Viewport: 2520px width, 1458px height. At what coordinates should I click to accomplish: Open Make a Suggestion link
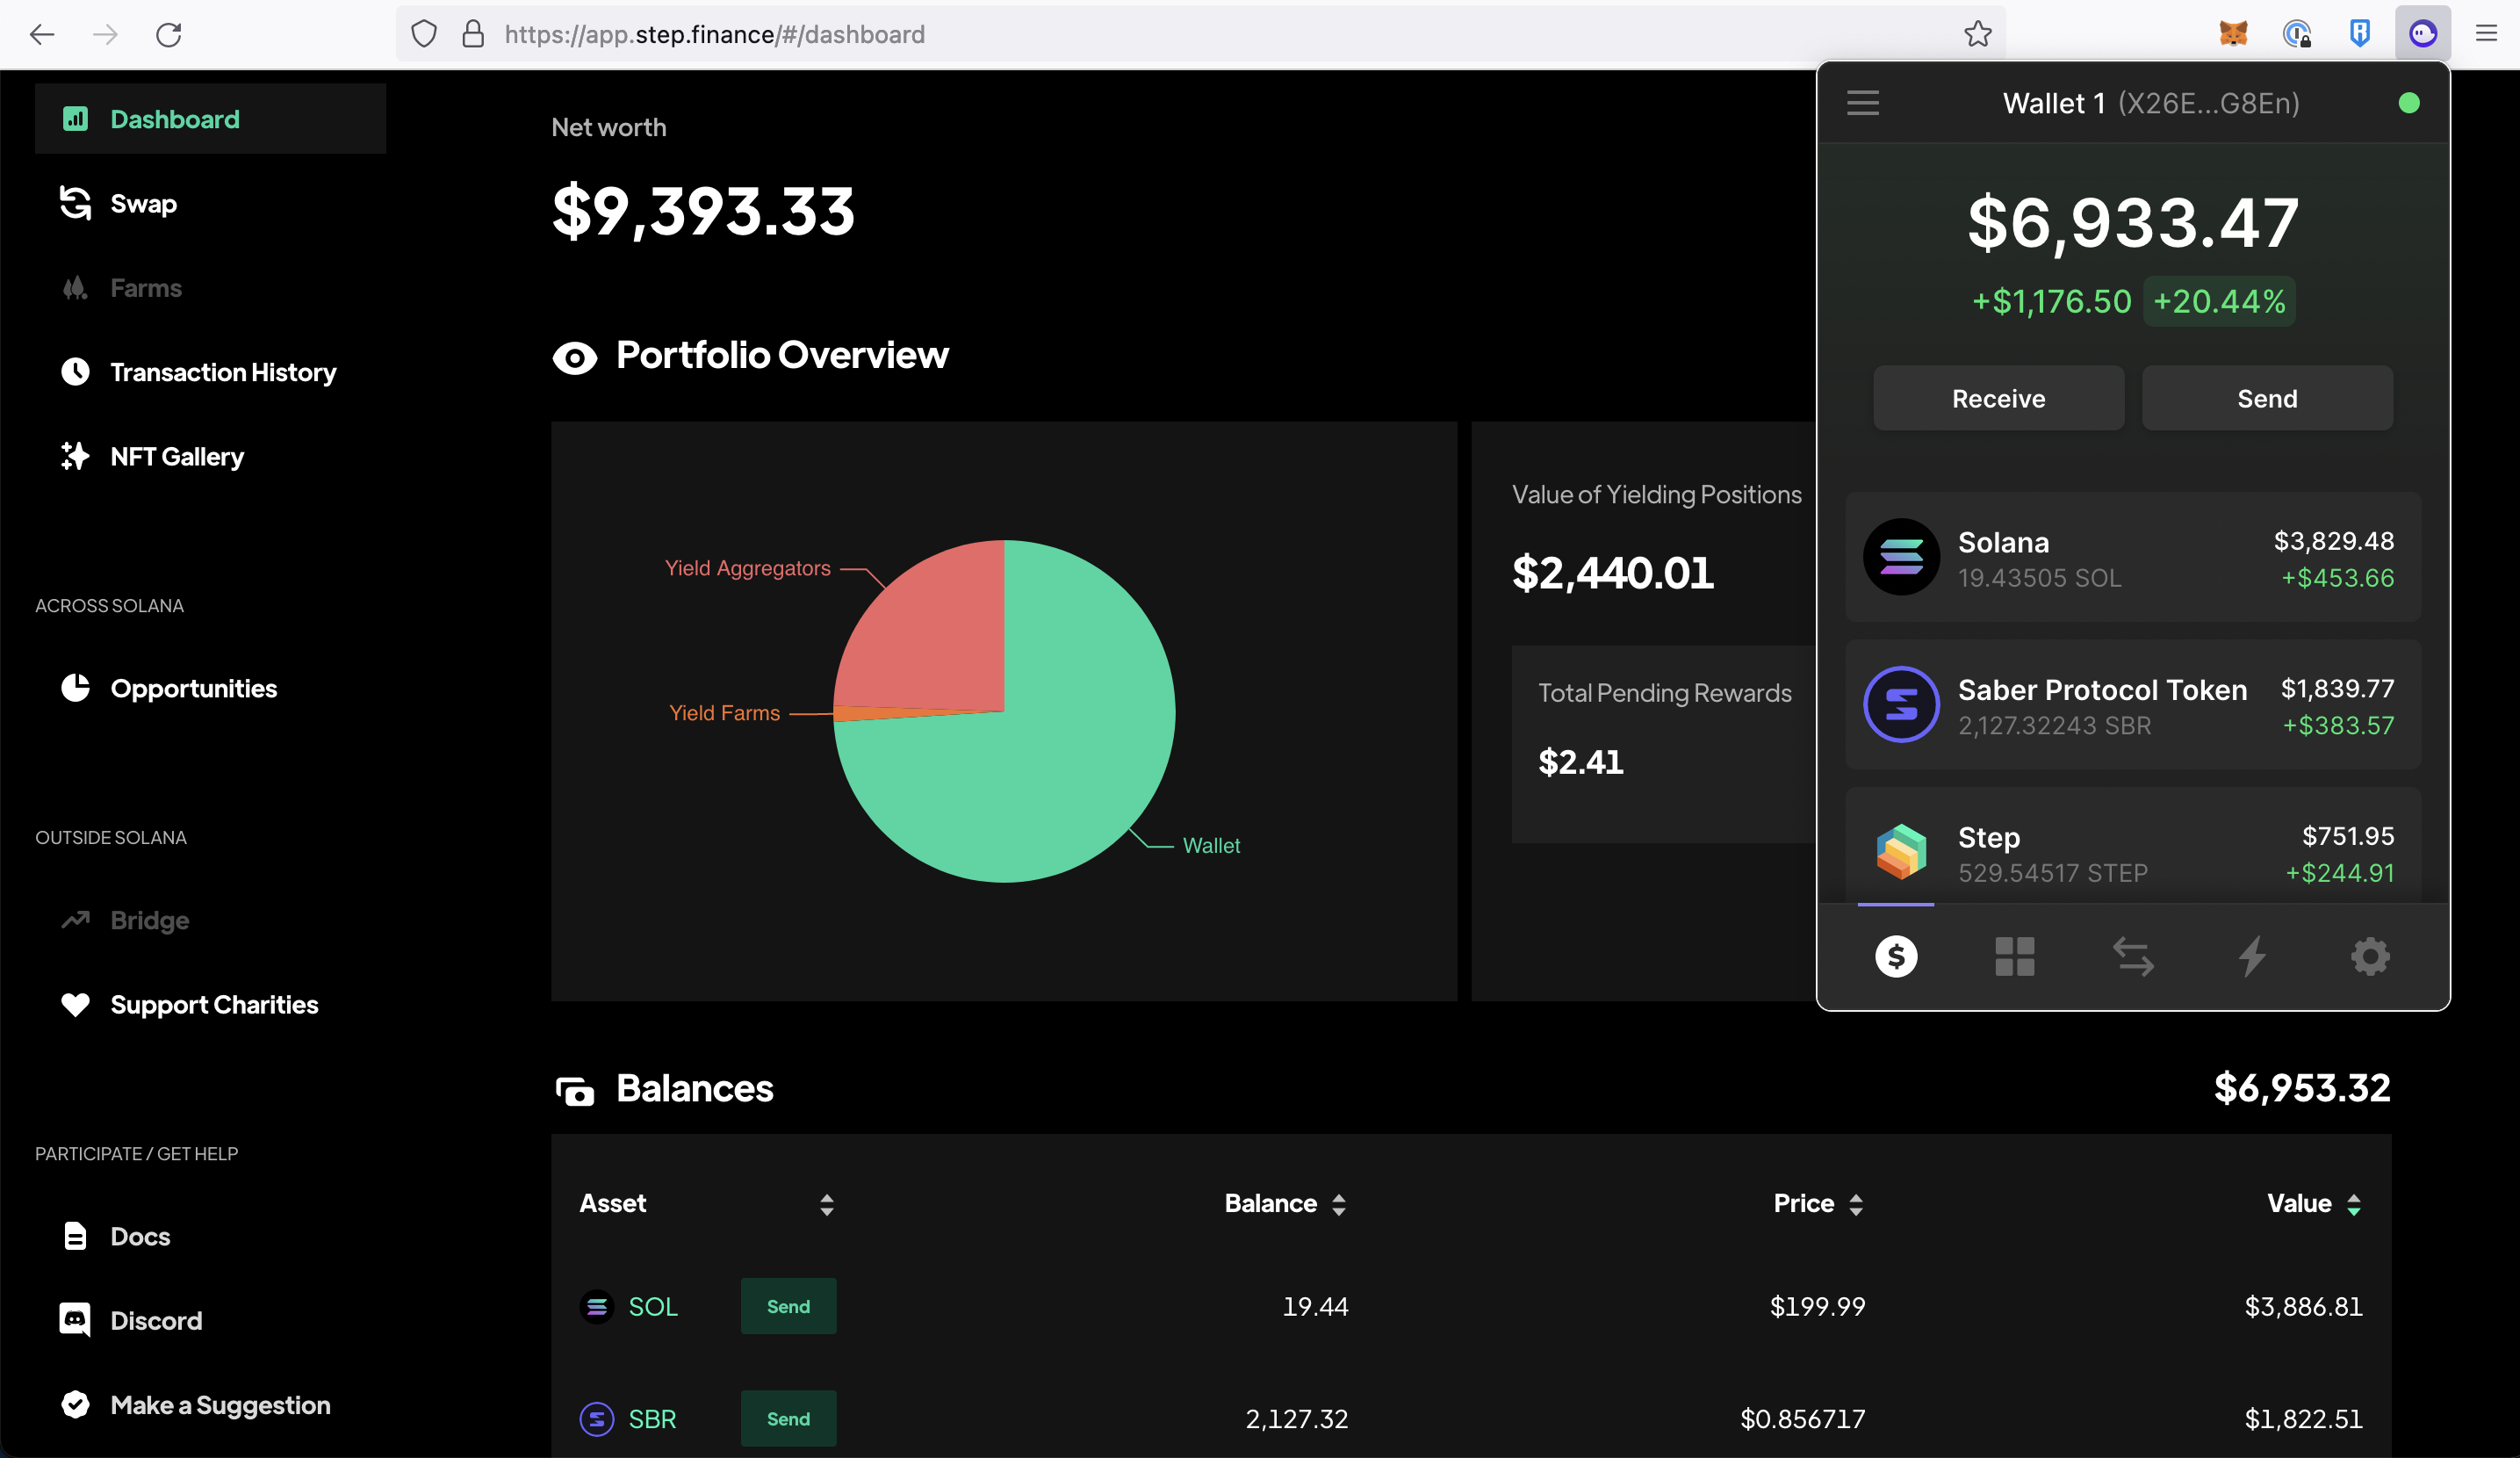[220, 1405]
